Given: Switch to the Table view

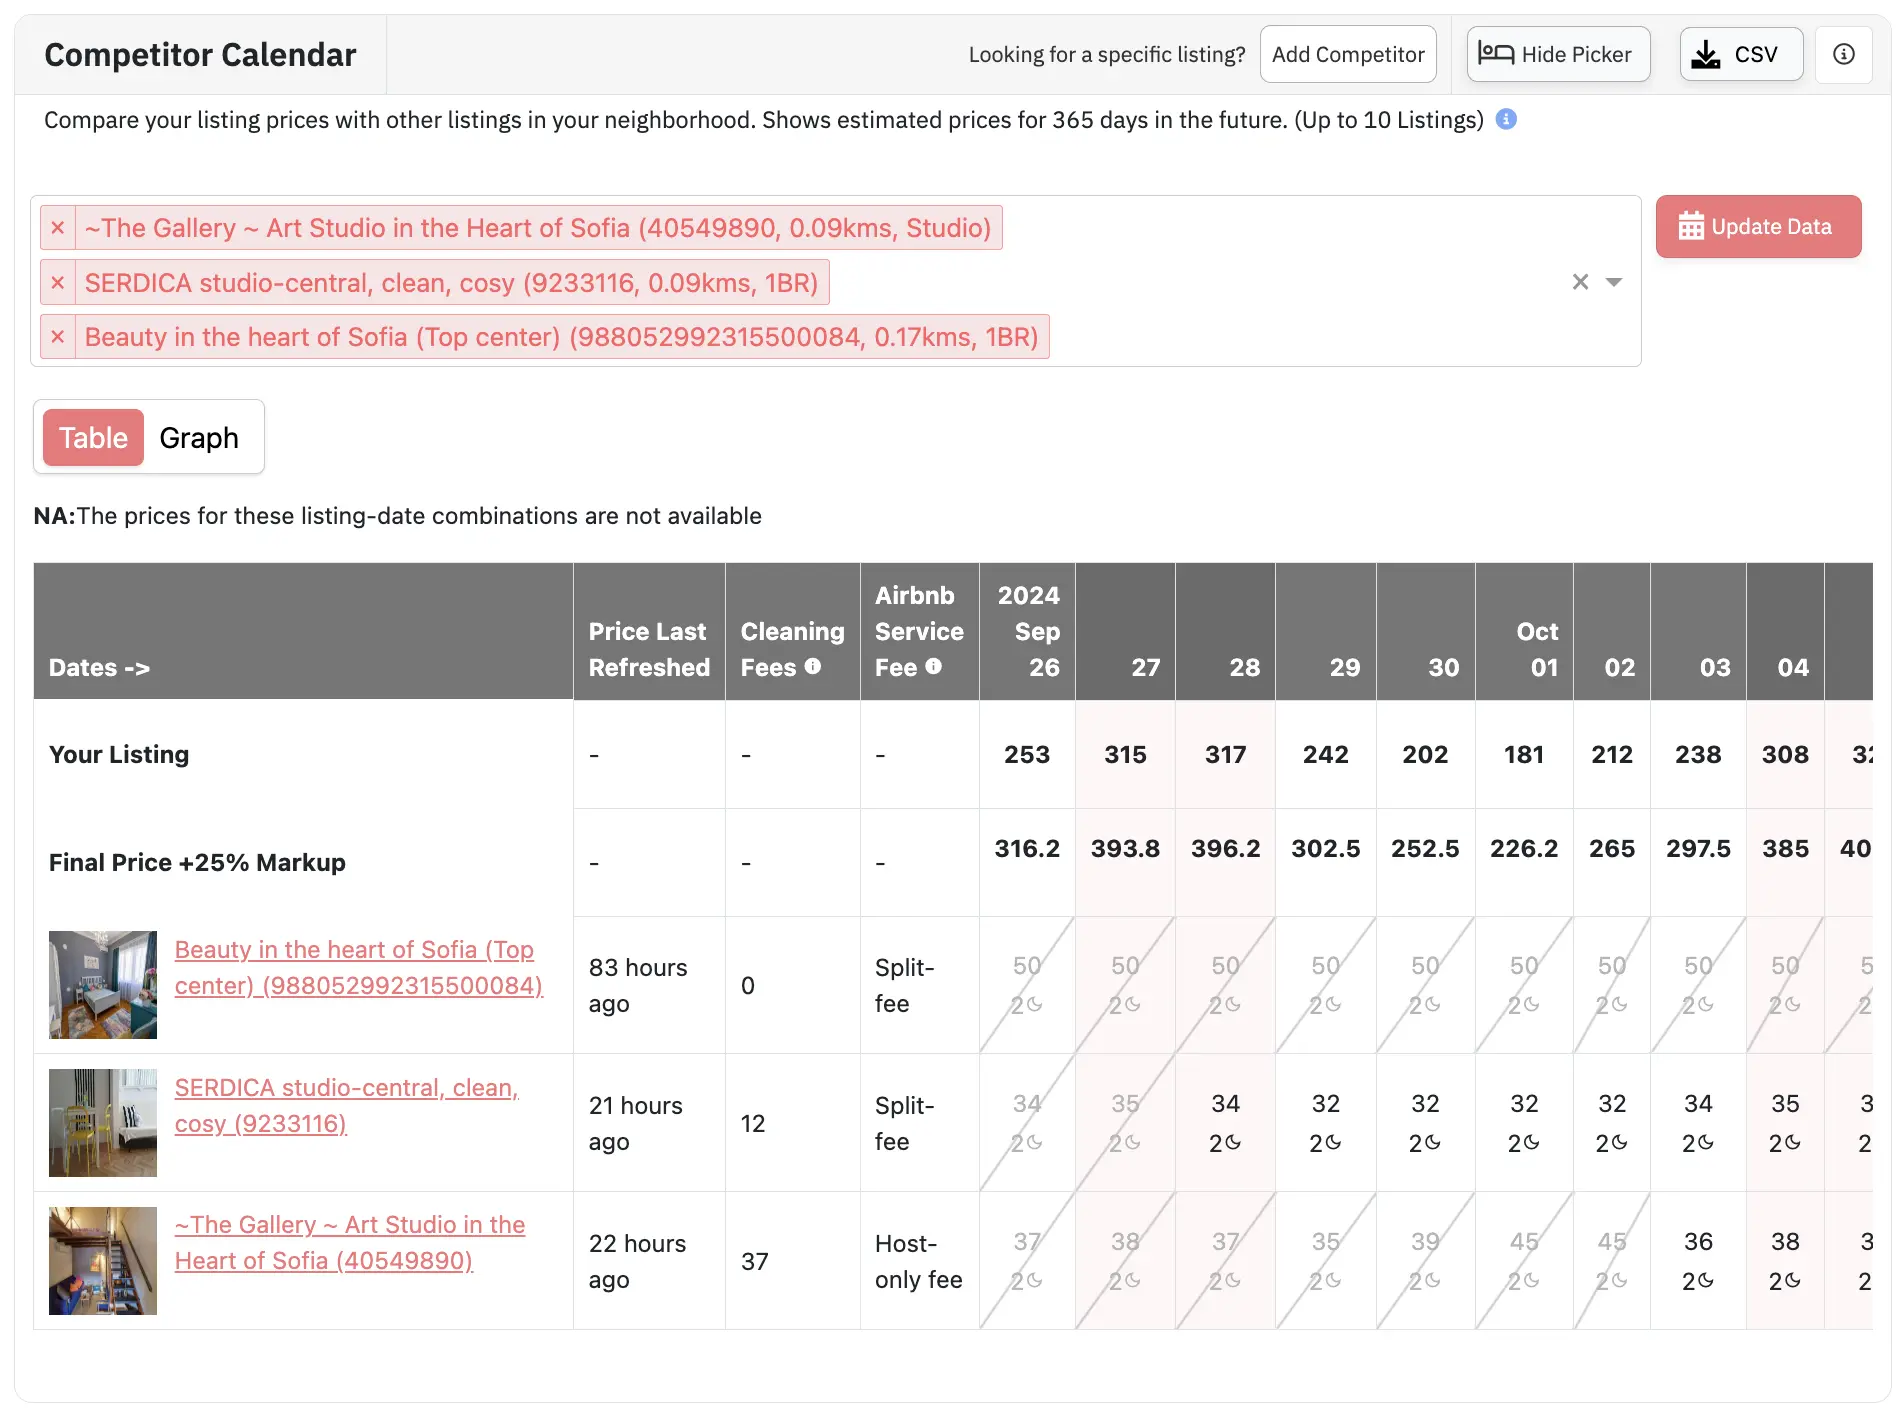Looking at the screenshot, I should (93, 438).
